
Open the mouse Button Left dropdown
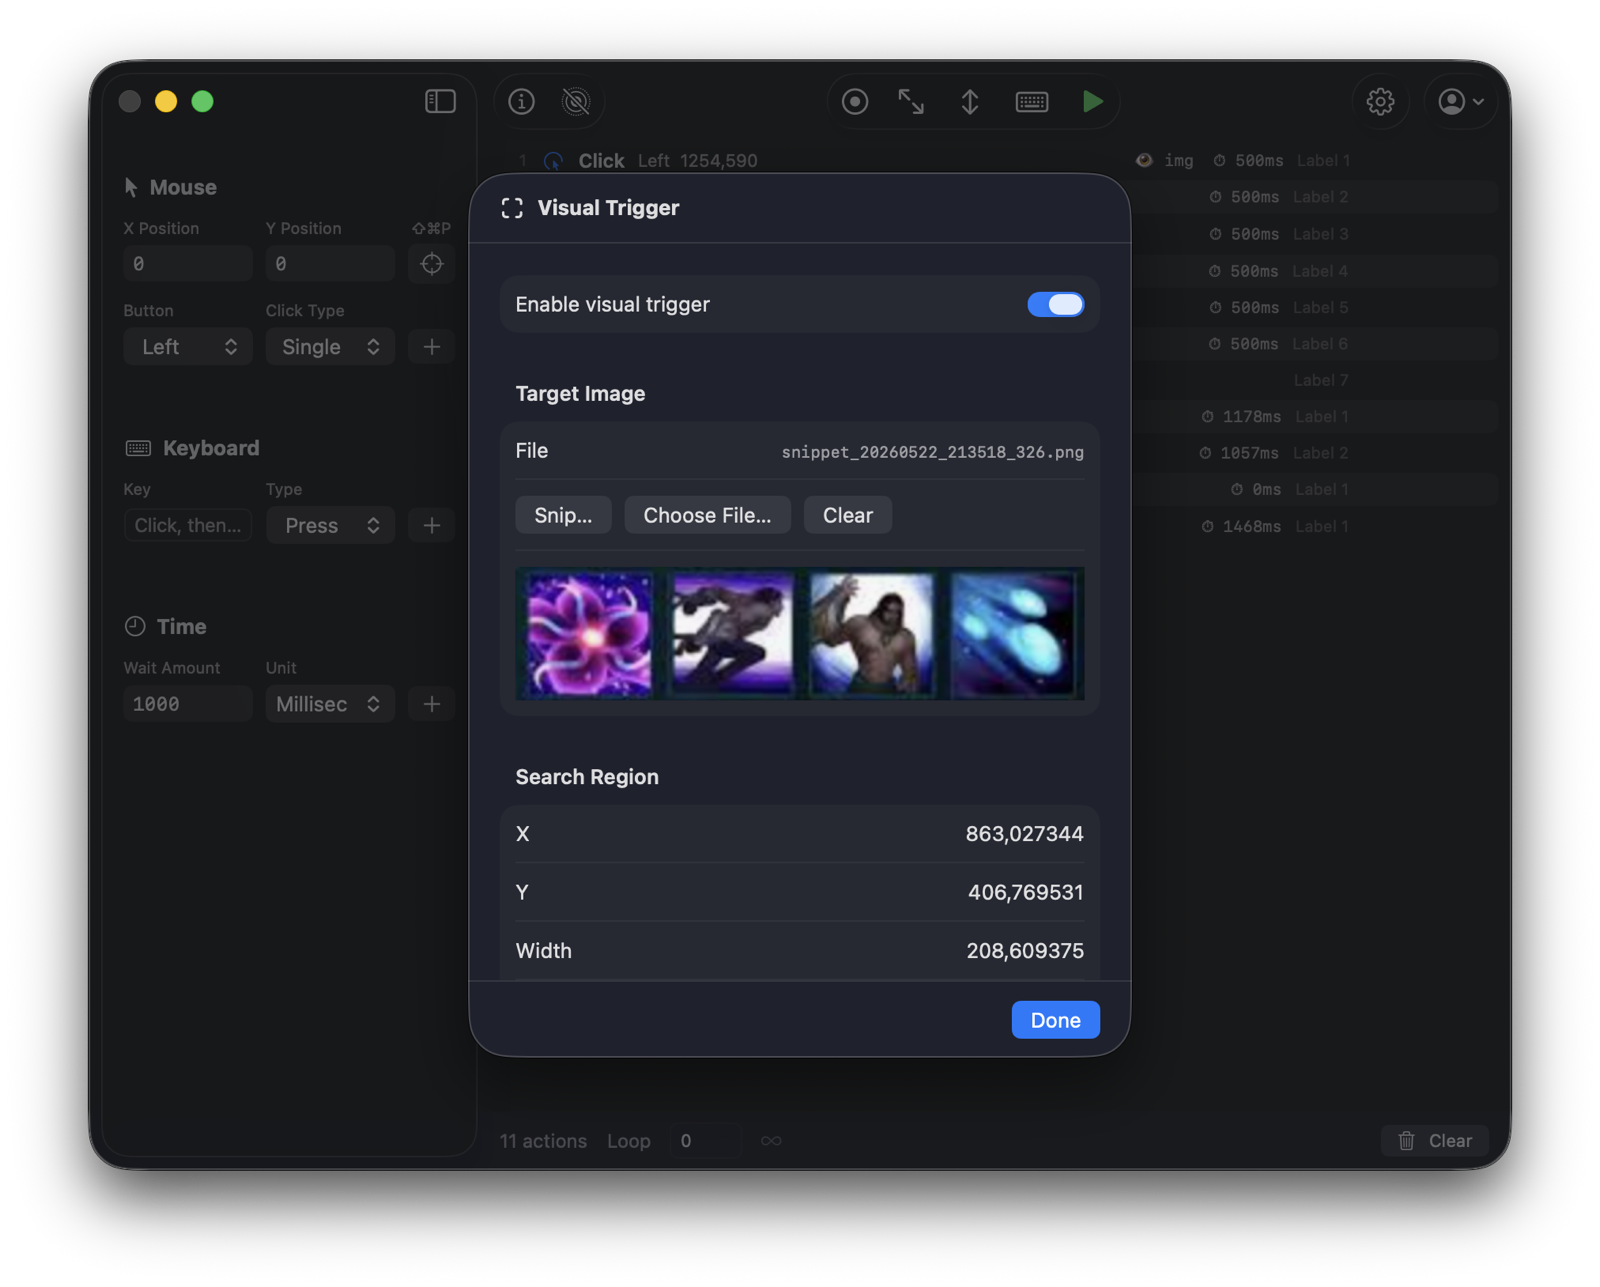(188, 347)
